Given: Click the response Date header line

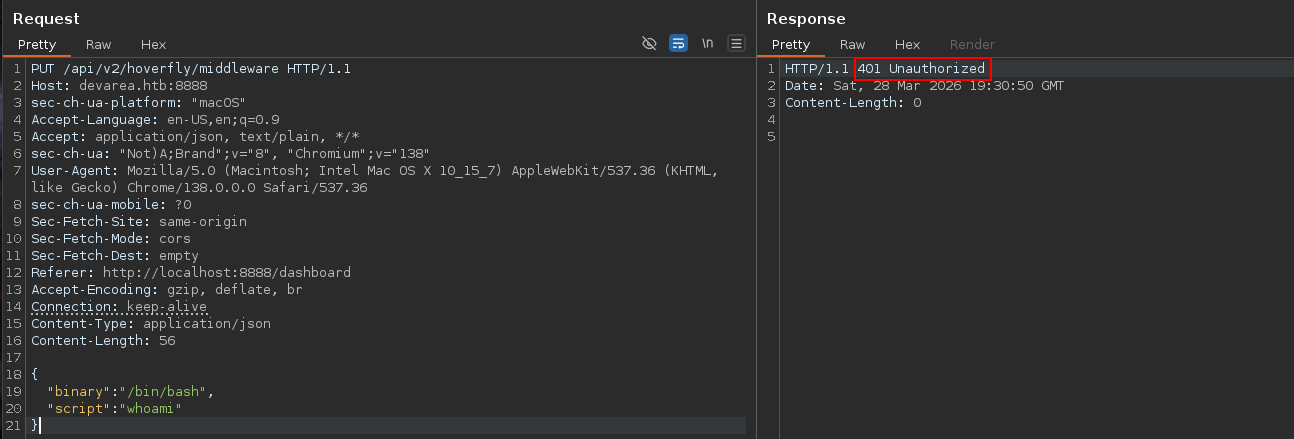Looking at the screenshot, I should pyautogui.click(x=924, y=86).
